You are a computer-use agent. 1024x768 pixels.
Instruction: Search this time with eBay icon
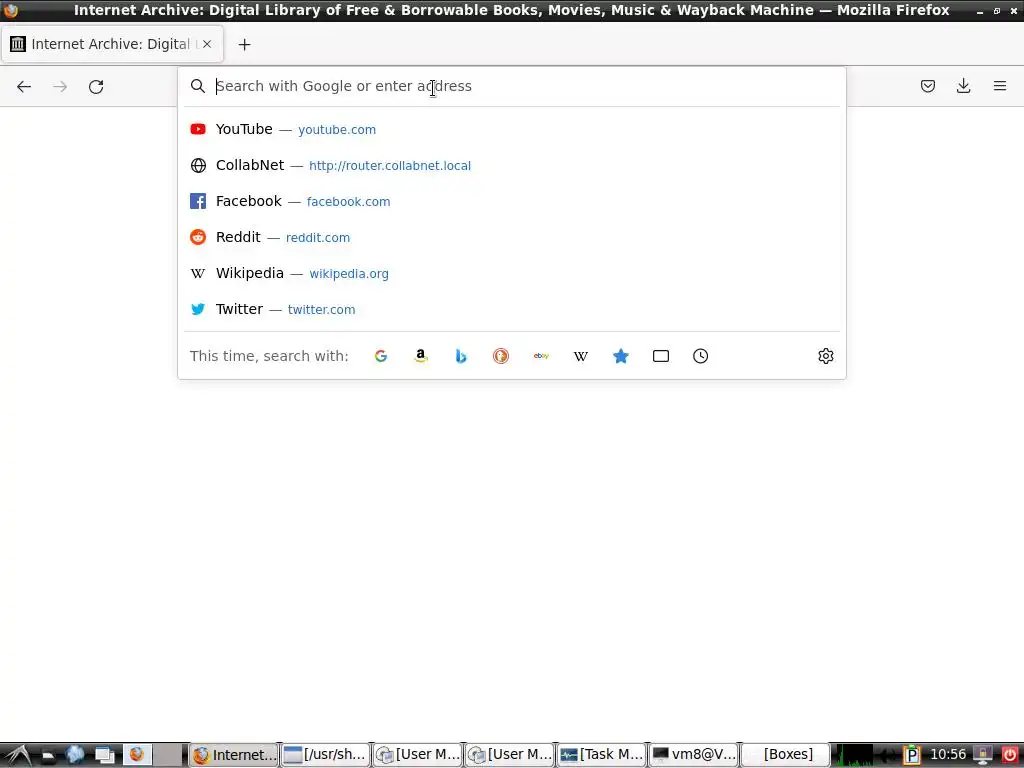541,356
